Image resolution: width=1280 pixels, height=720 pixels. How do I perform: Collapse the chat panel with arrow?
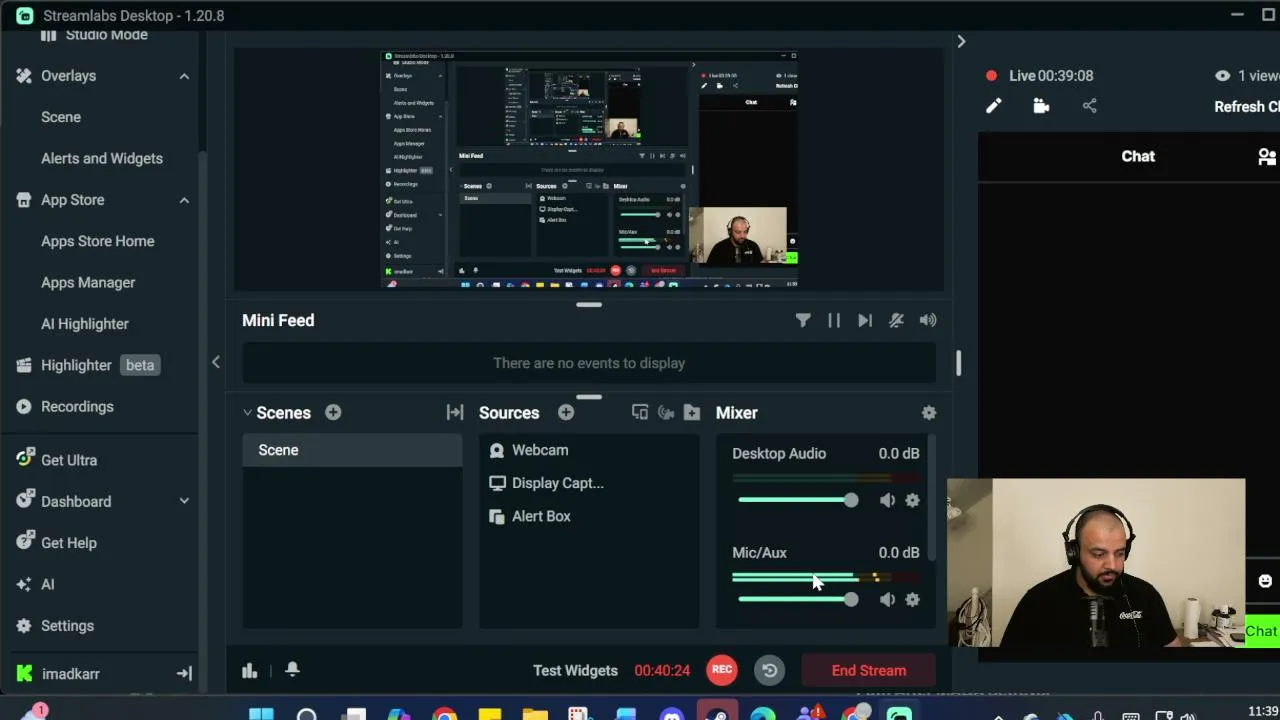961,41
